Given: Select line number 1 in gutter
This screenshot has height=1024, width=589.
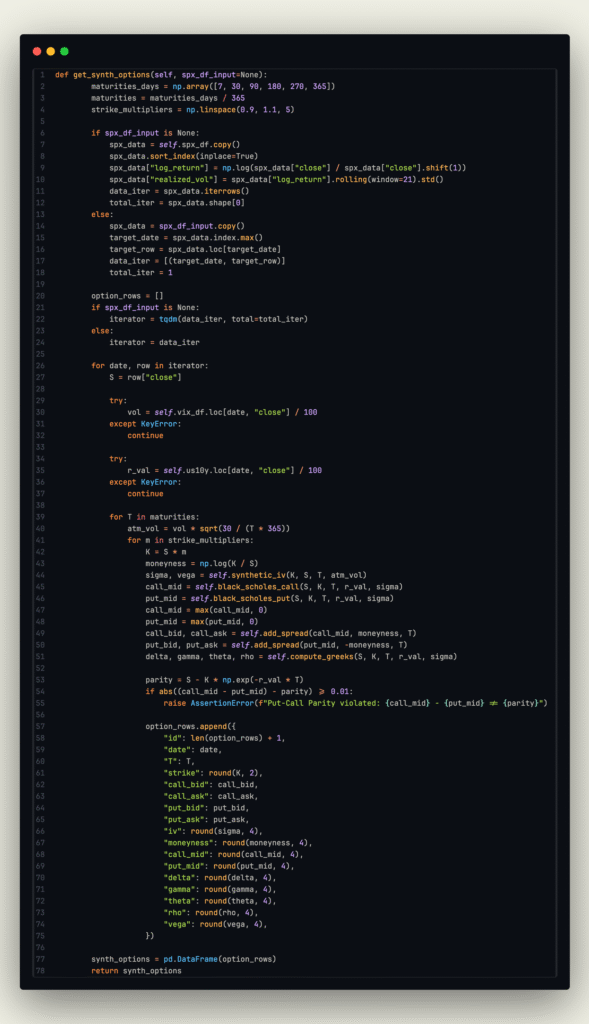Looking at the screenshot, I should [42, 75].
